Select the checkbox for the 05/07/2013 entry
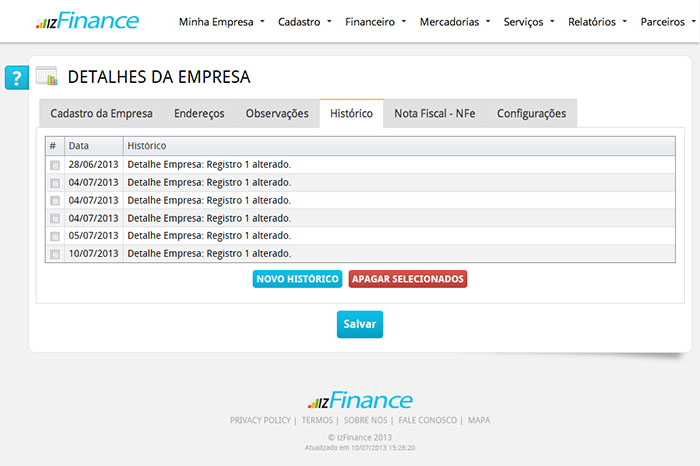 click(55, 236)
